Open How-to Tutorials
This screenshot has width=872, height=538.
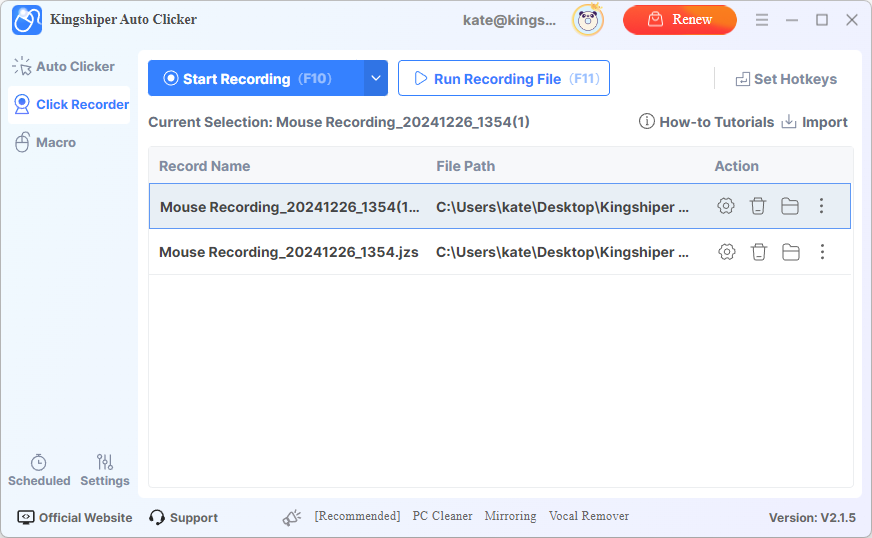click(706, 122)
